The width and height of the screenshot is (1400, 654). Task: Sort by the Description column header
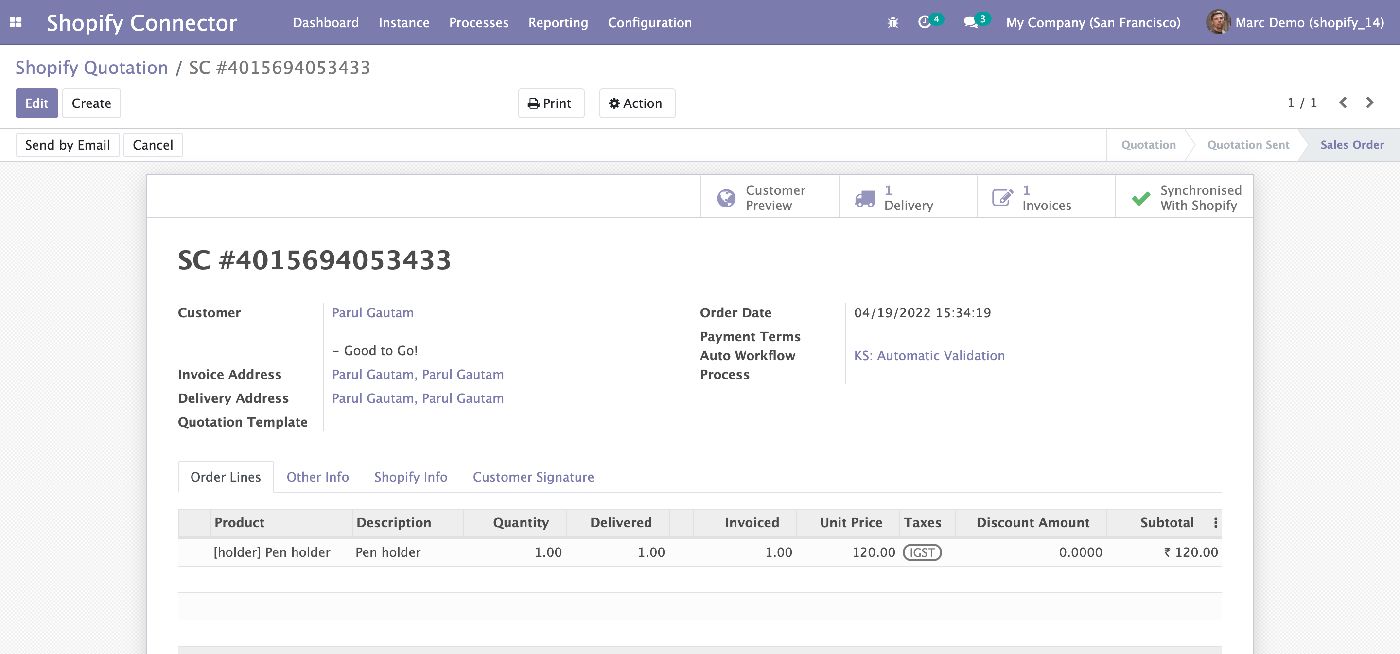tap(408, 523)
